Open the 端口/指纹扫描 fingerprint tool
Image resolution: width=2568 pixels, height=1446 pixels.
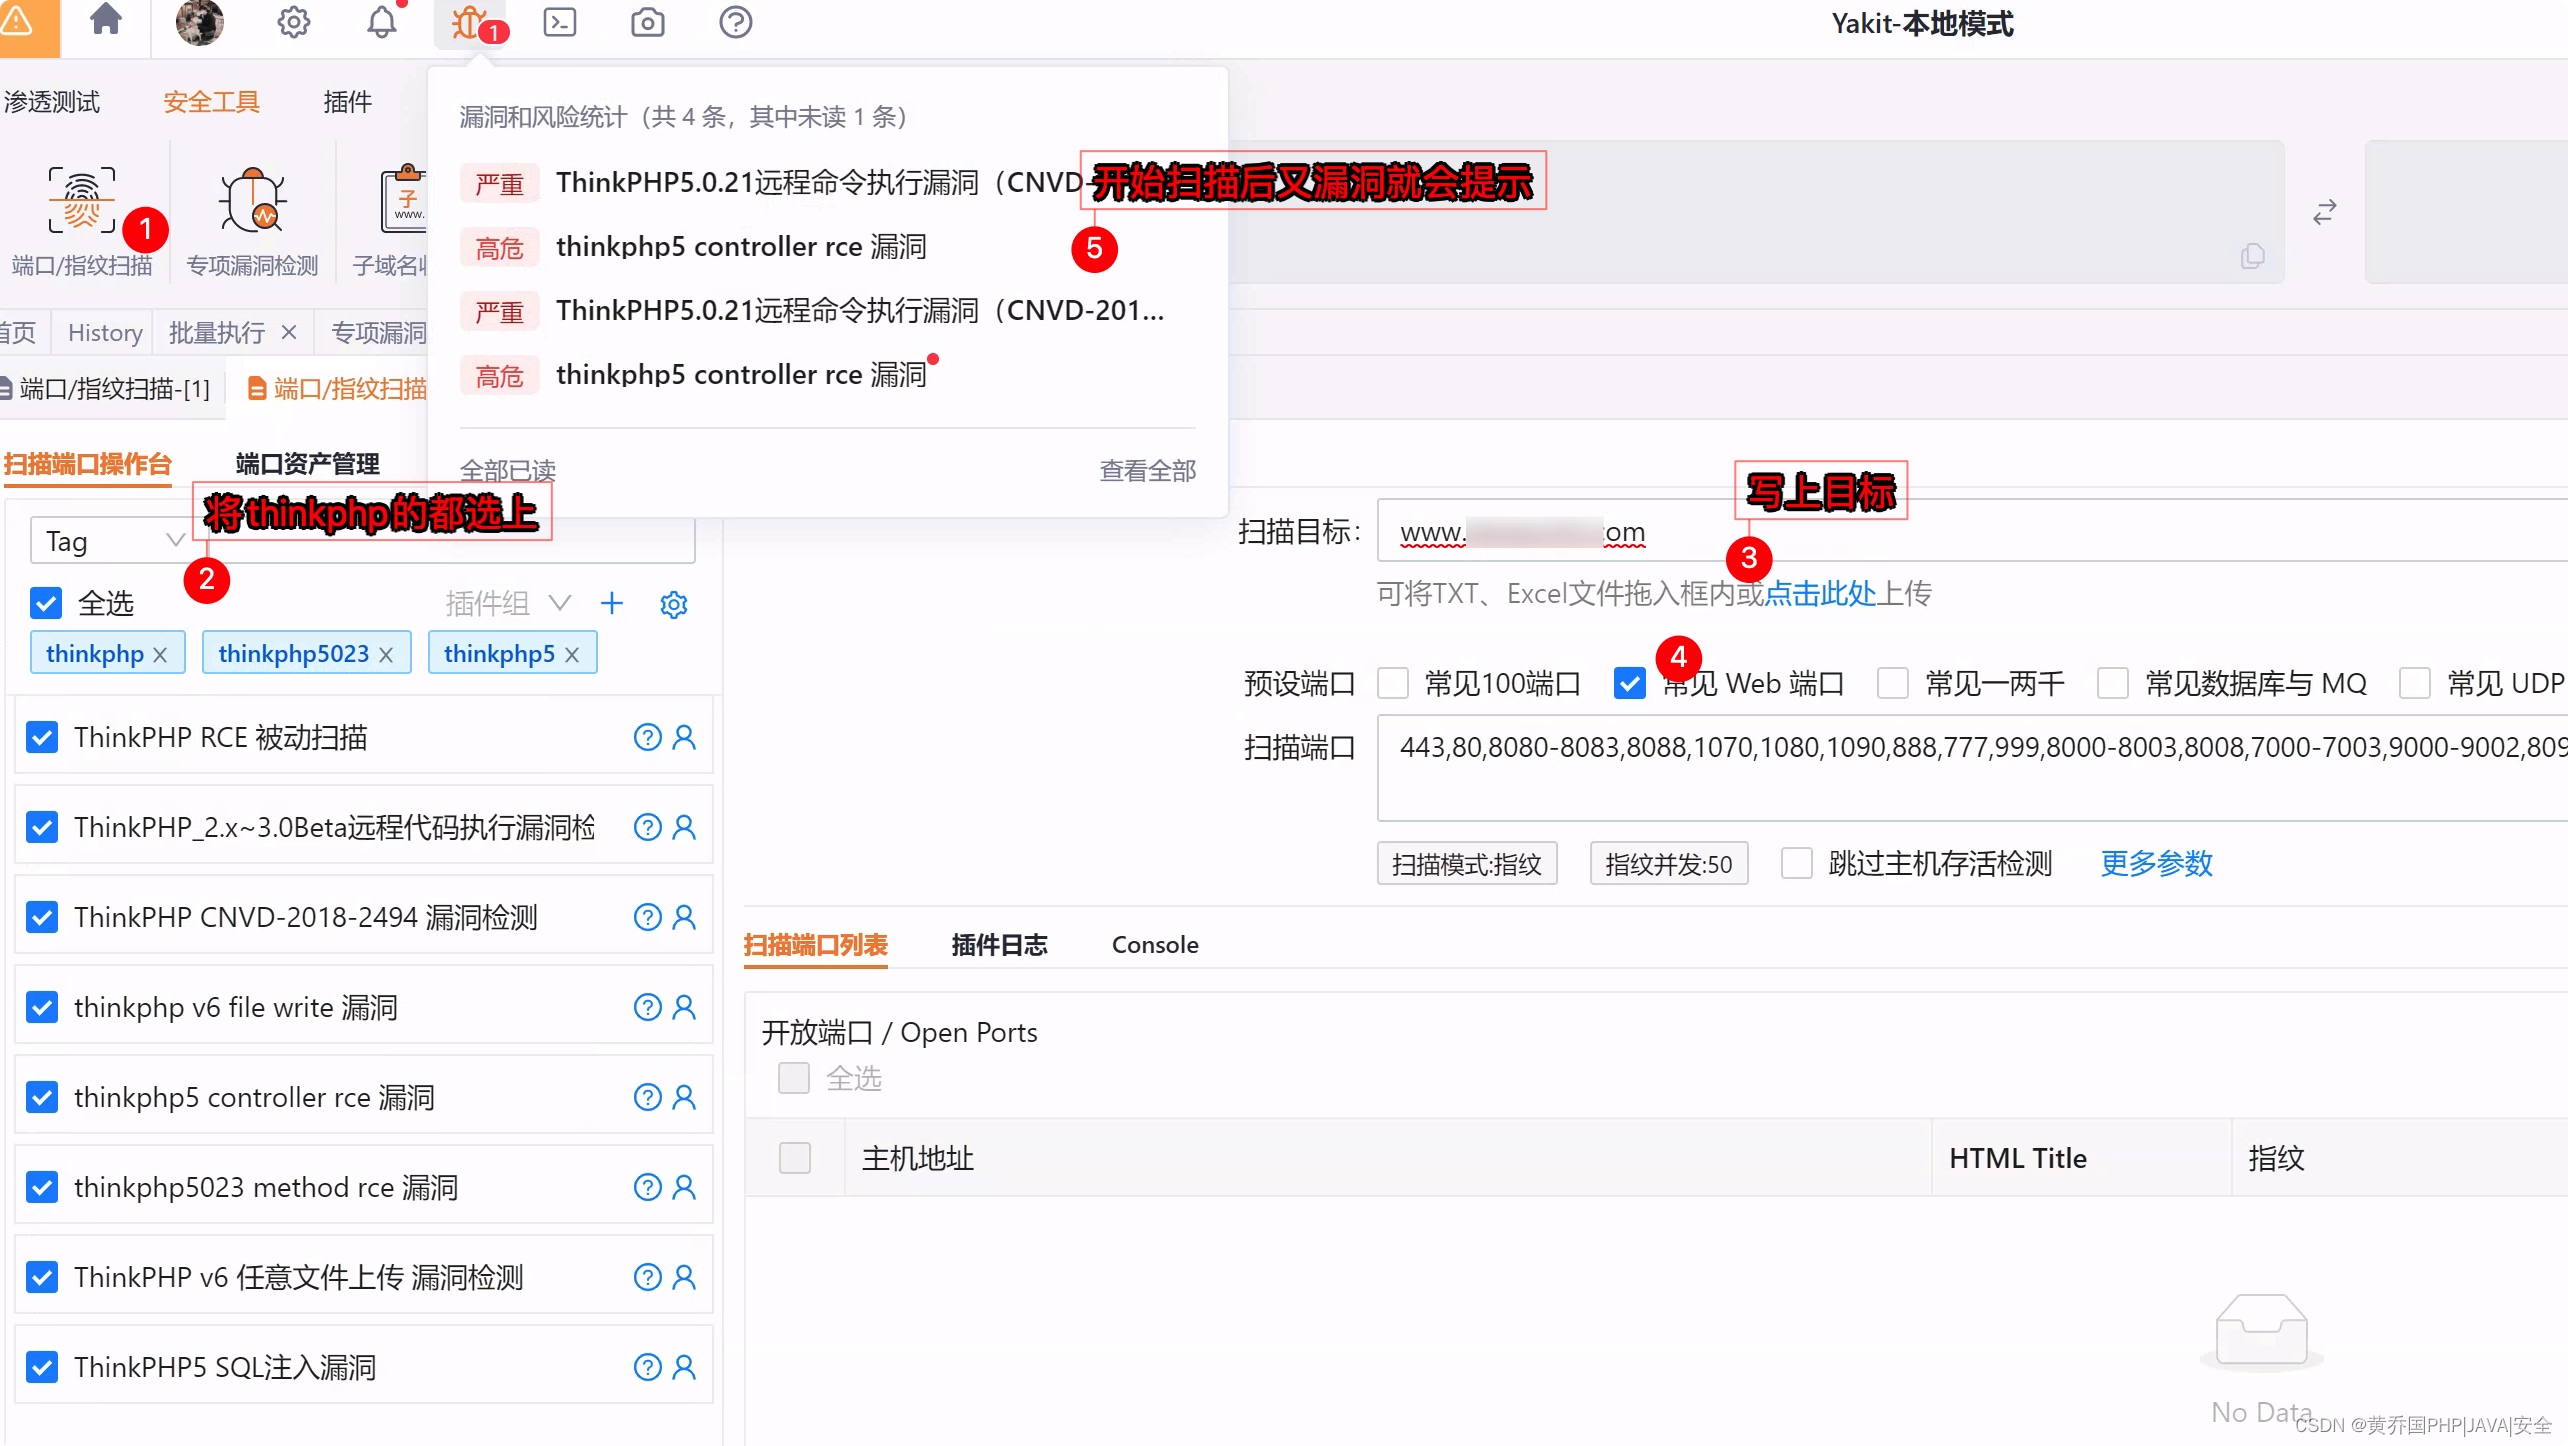81,221
